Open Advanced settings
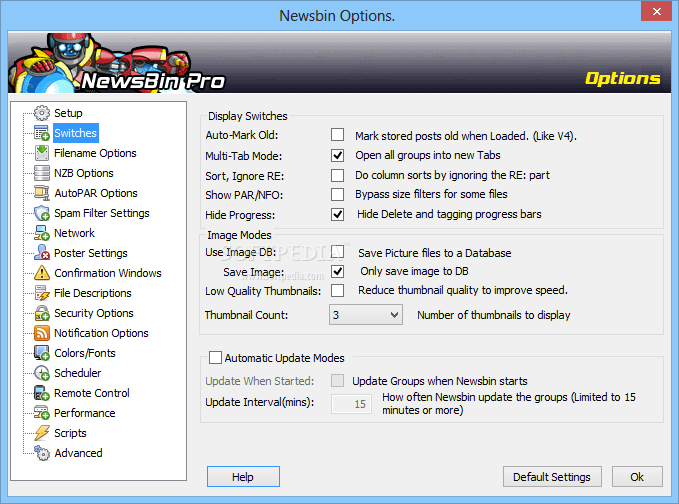 (x=78, y=453)
